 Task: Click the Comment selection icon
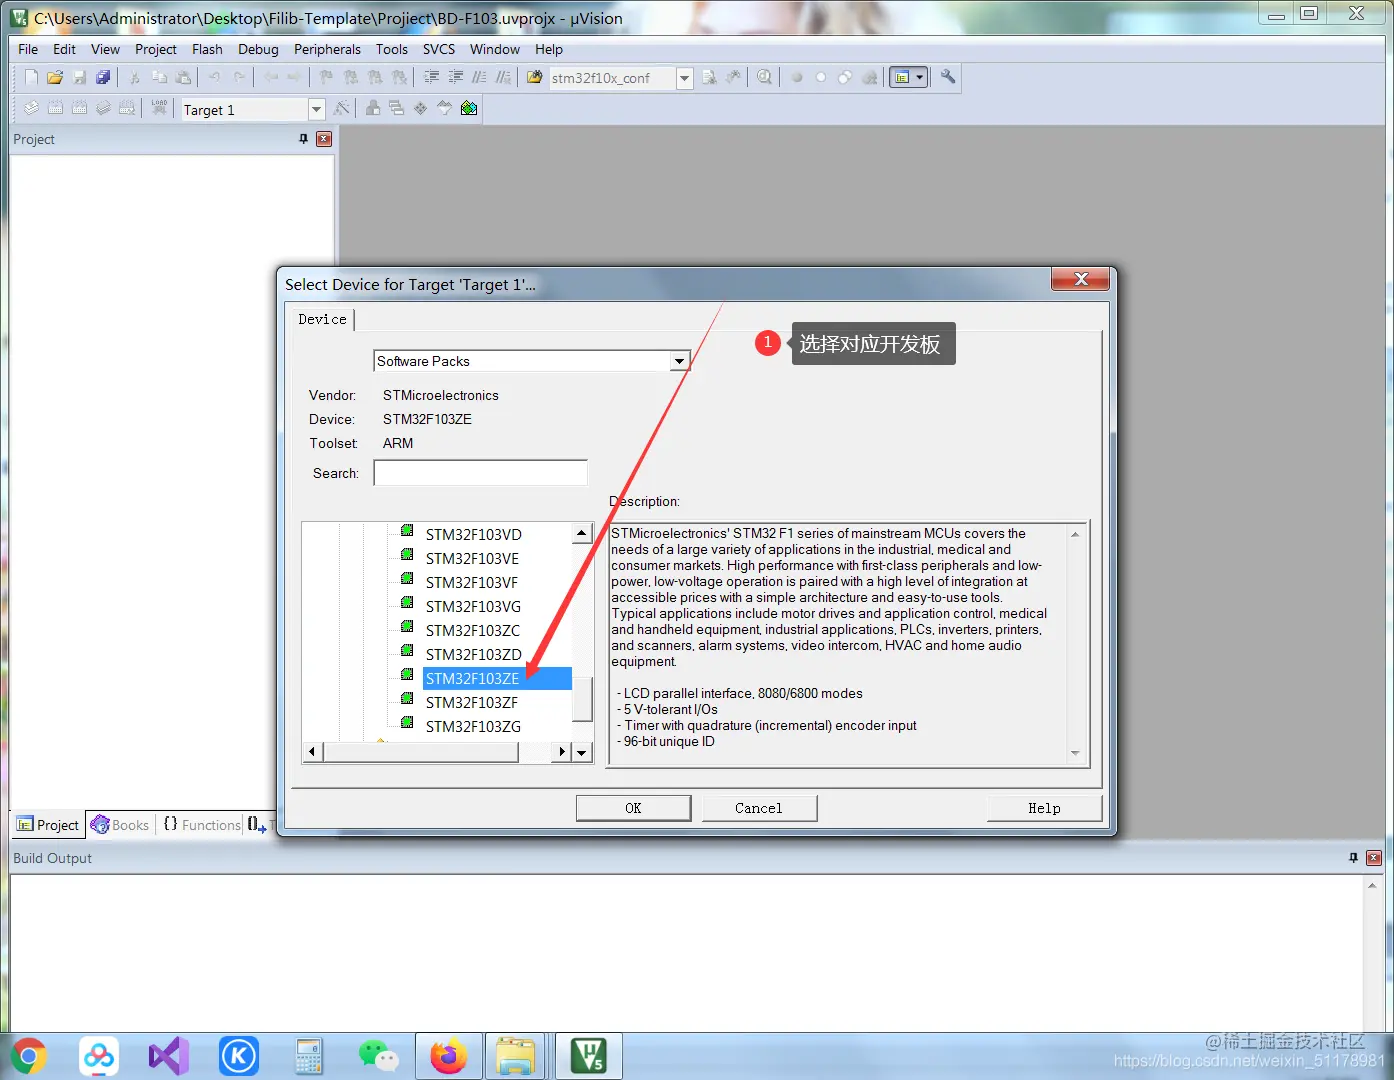tap(479, 77)
